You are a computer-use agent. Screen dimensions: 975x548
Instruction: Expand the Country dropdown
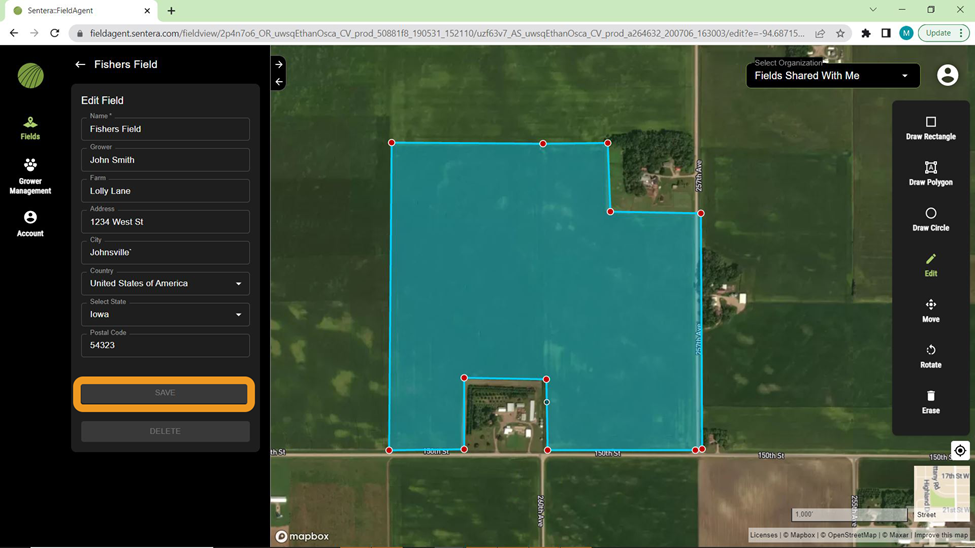click(x=165, y=284)
